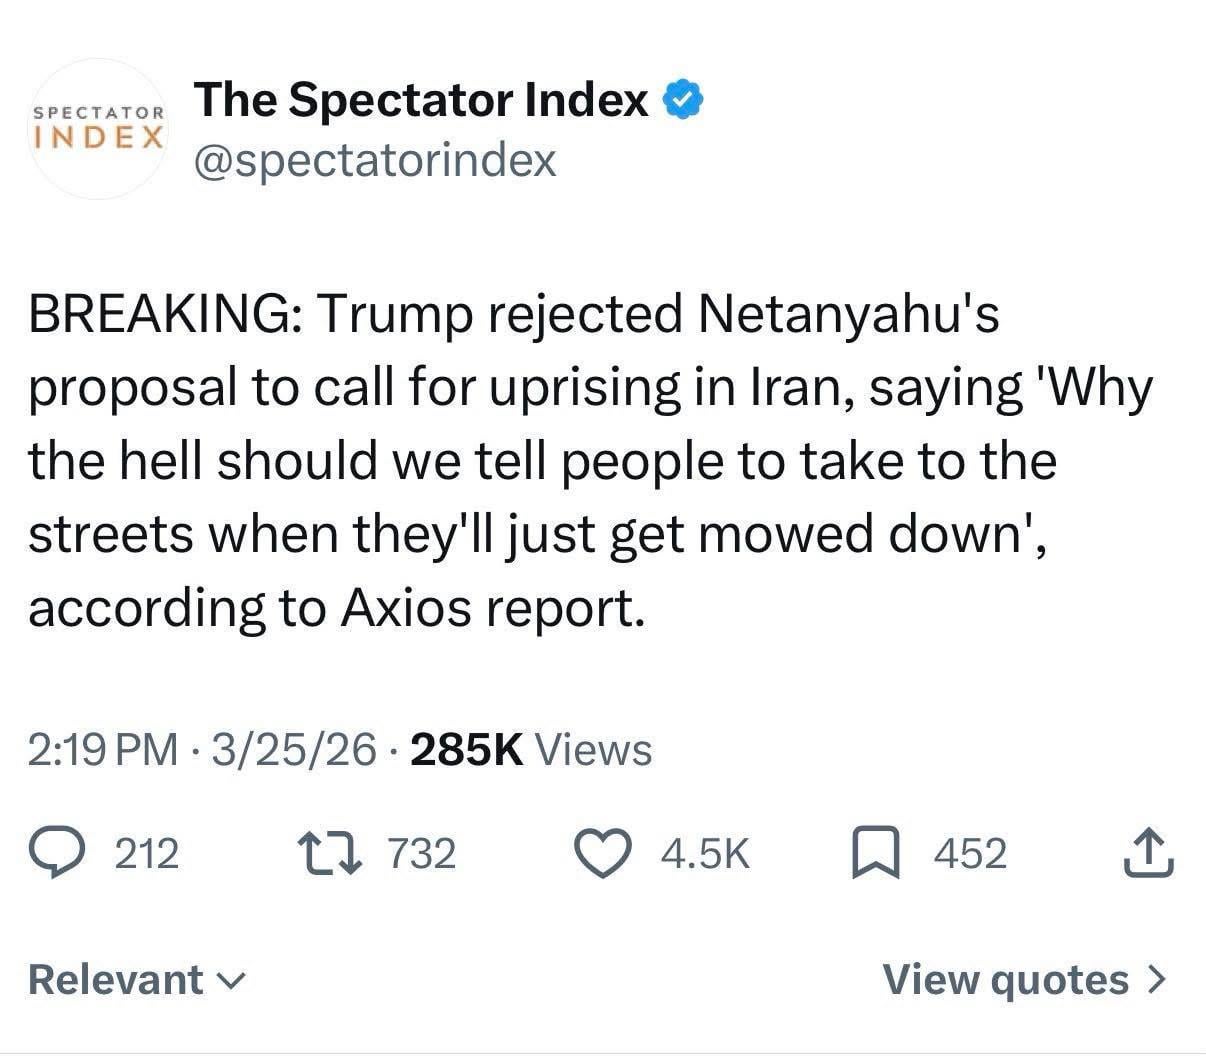Click the arrow next to View quotes
This screenshot has width=1206, height=1060.
pos(1156,979)
